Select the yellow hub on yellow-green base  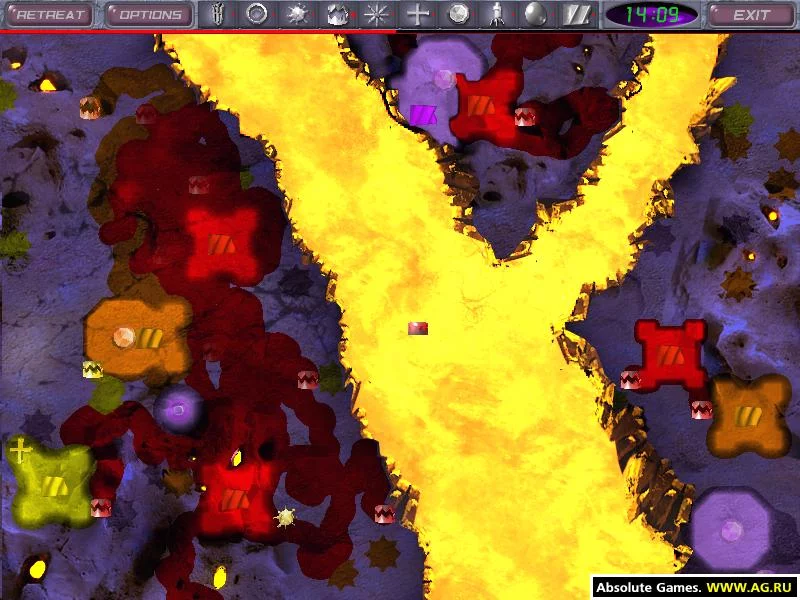(x=55, y=485)
